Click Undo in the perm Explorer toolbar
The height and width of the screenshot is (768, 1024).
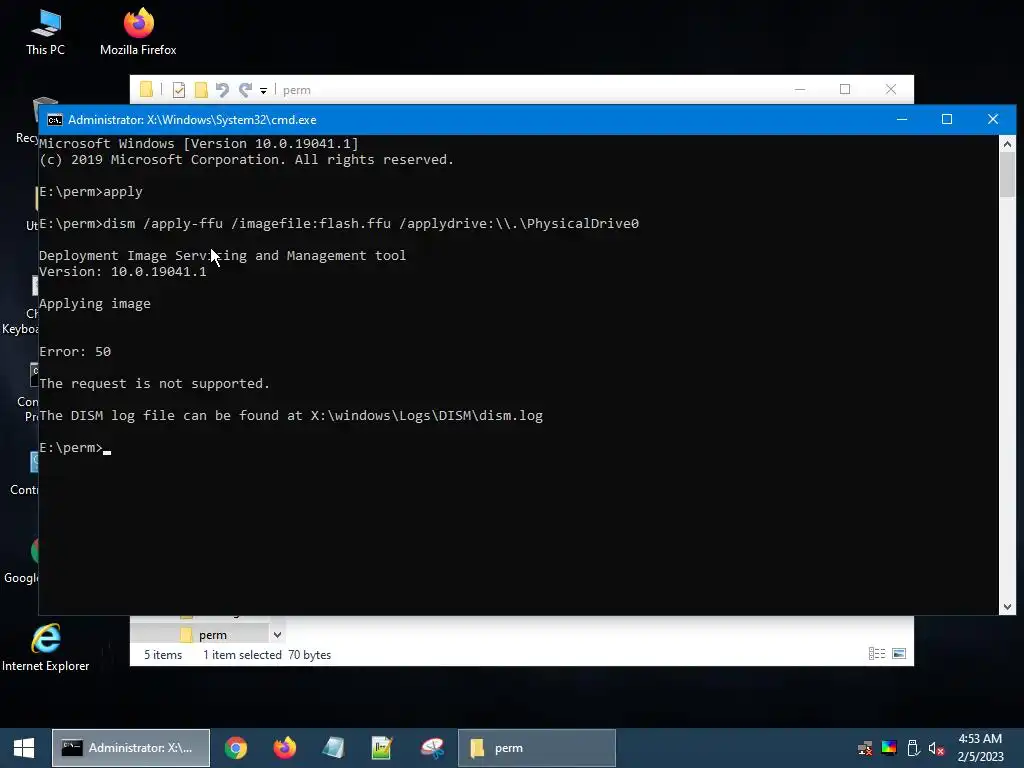click(222, 90)
